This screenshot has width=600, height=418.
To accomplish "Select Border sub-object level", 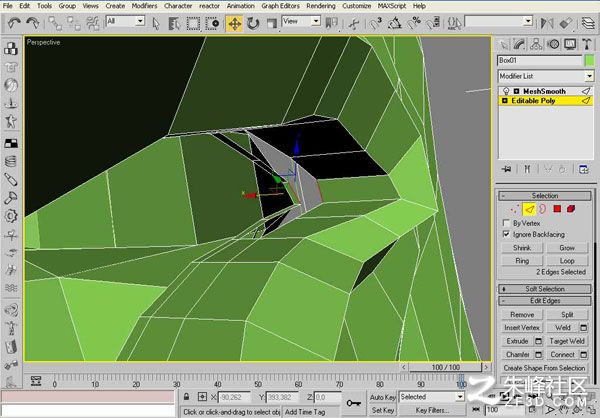I will [x=543, y=209].
